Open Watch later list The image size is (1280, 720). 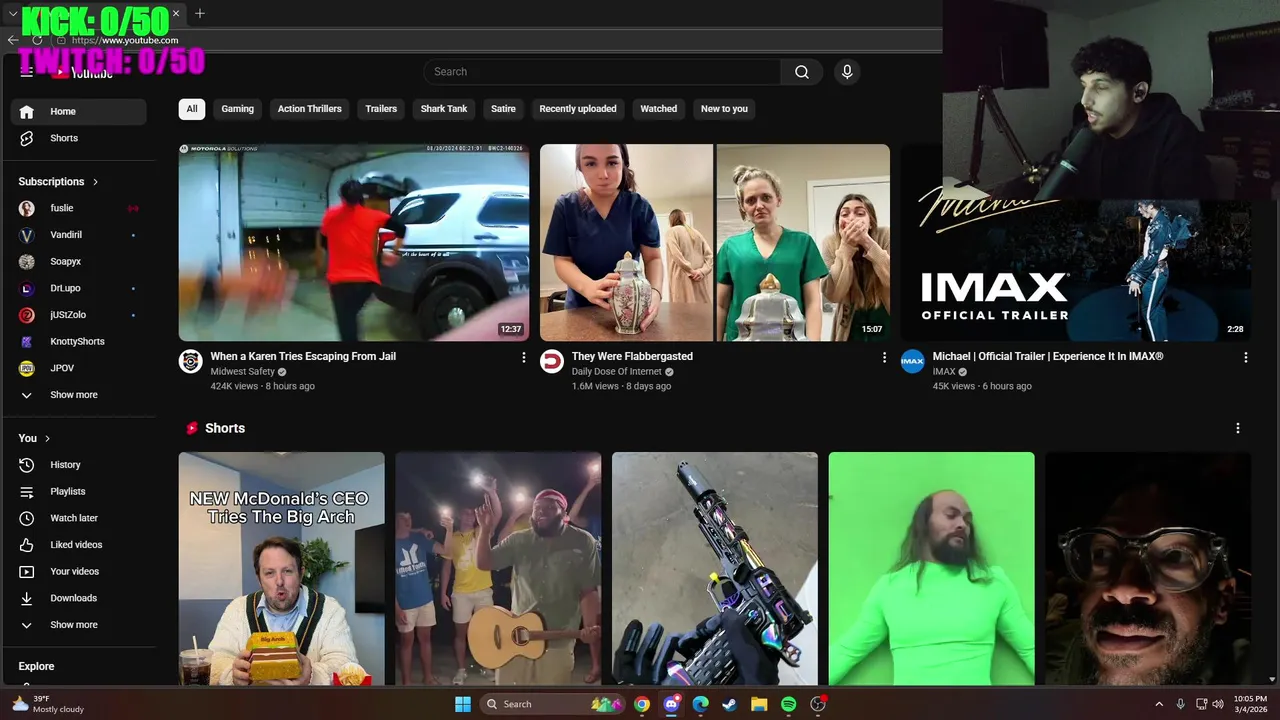click(78, 518)
